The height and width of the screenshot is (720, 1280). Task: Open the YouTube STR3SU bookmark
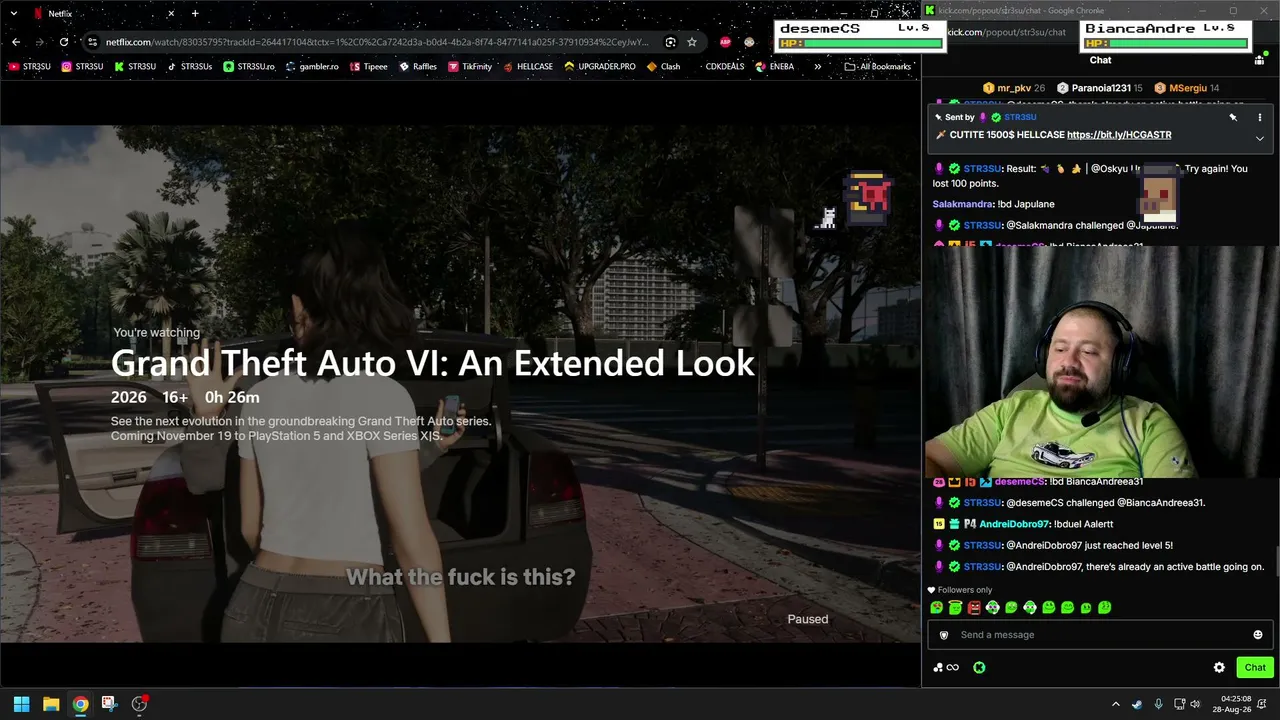30,67
